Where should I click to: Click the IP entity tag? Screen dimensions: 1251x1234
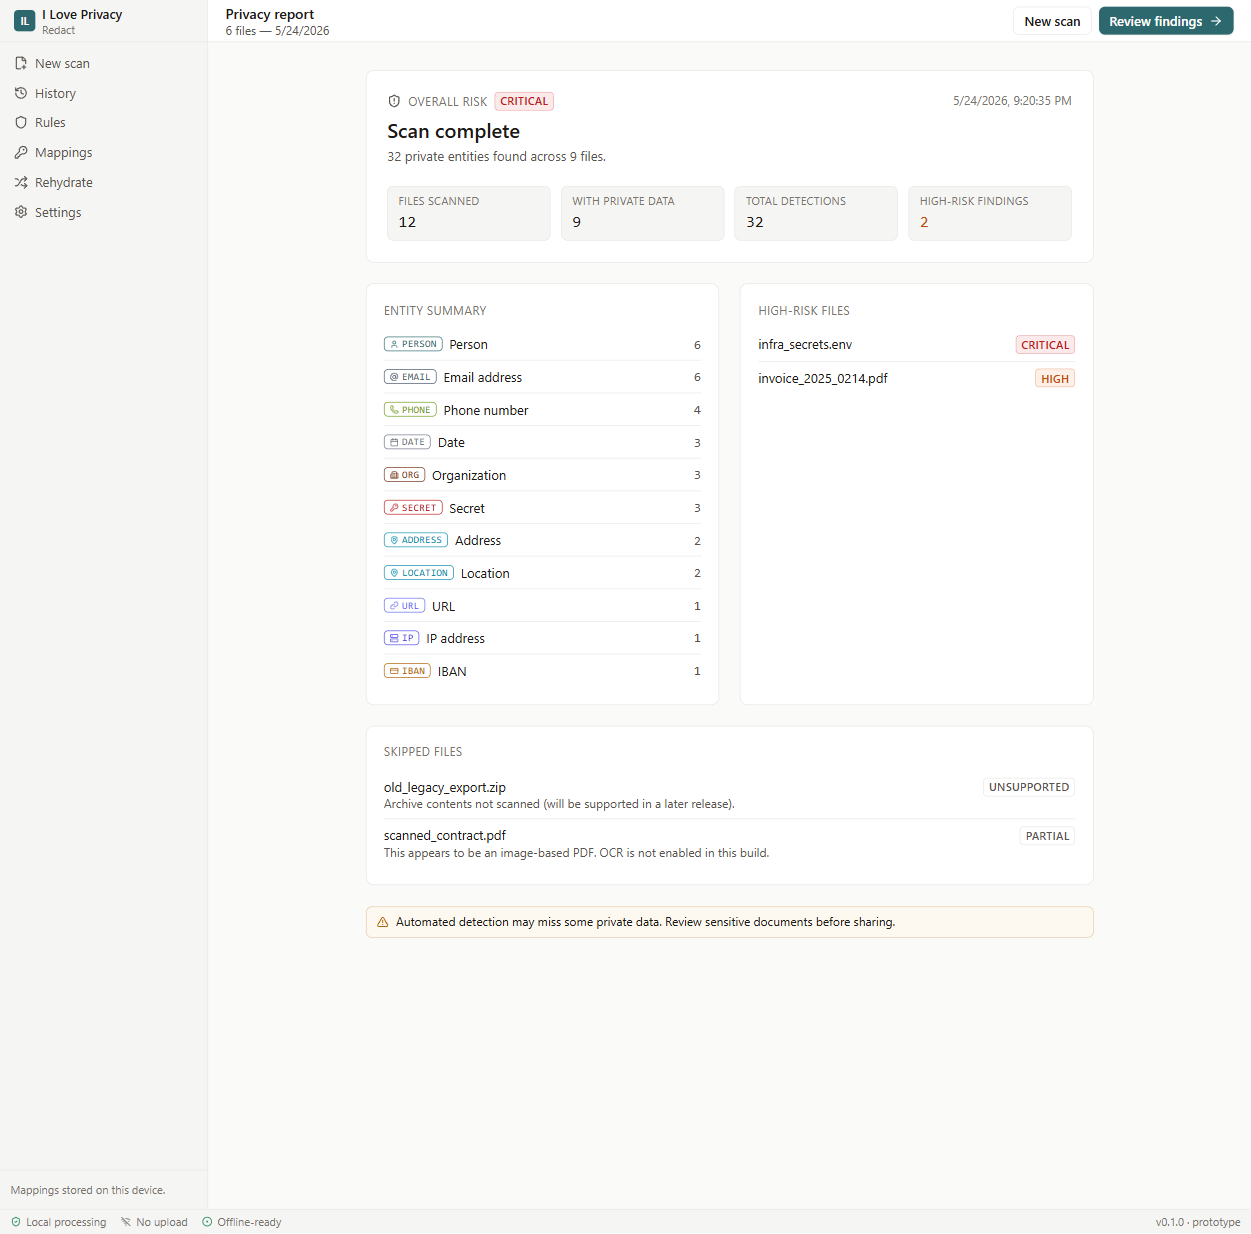[x=402, y=638]
